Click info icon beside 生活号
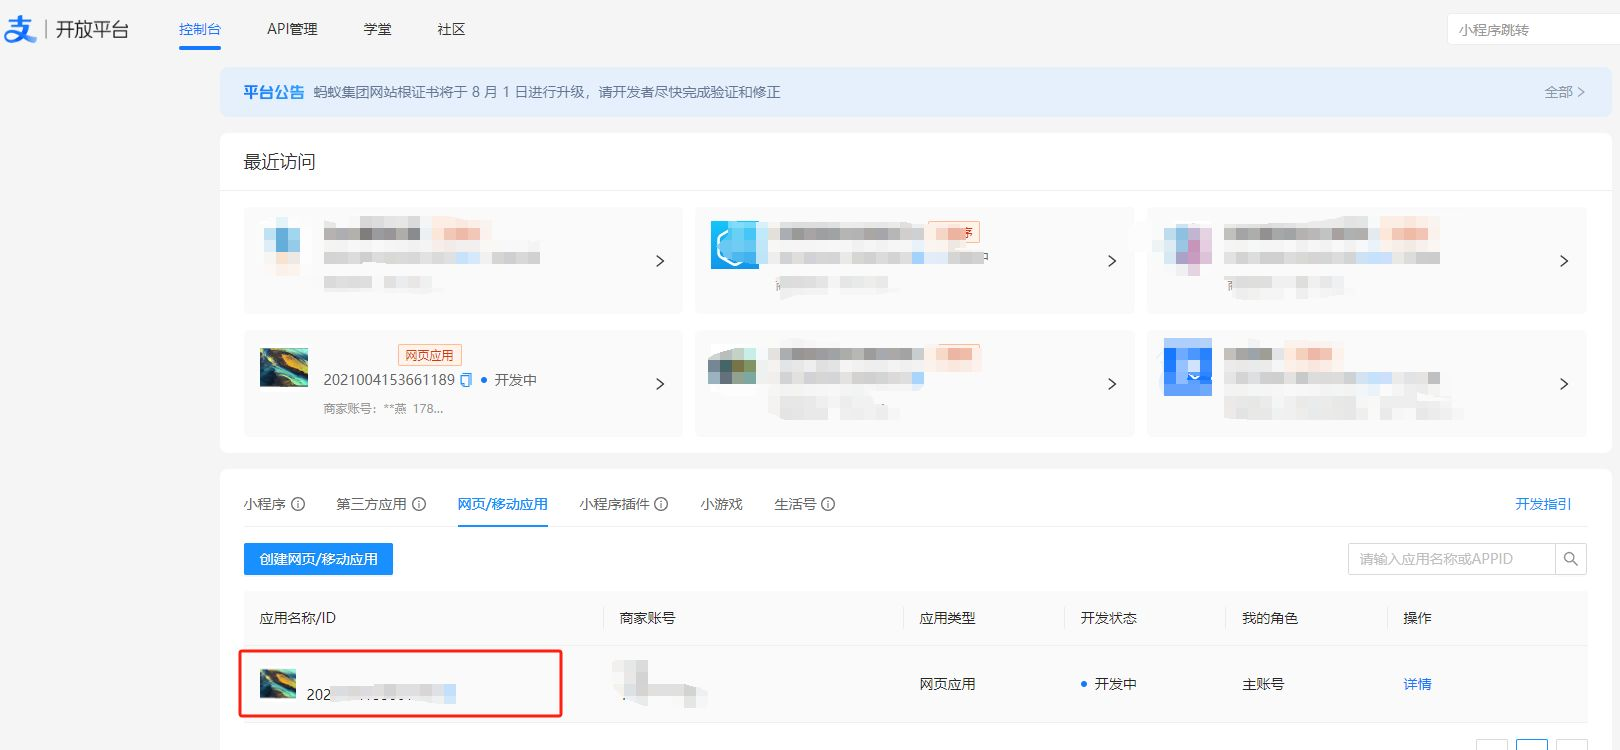 [x=828, y=504]
